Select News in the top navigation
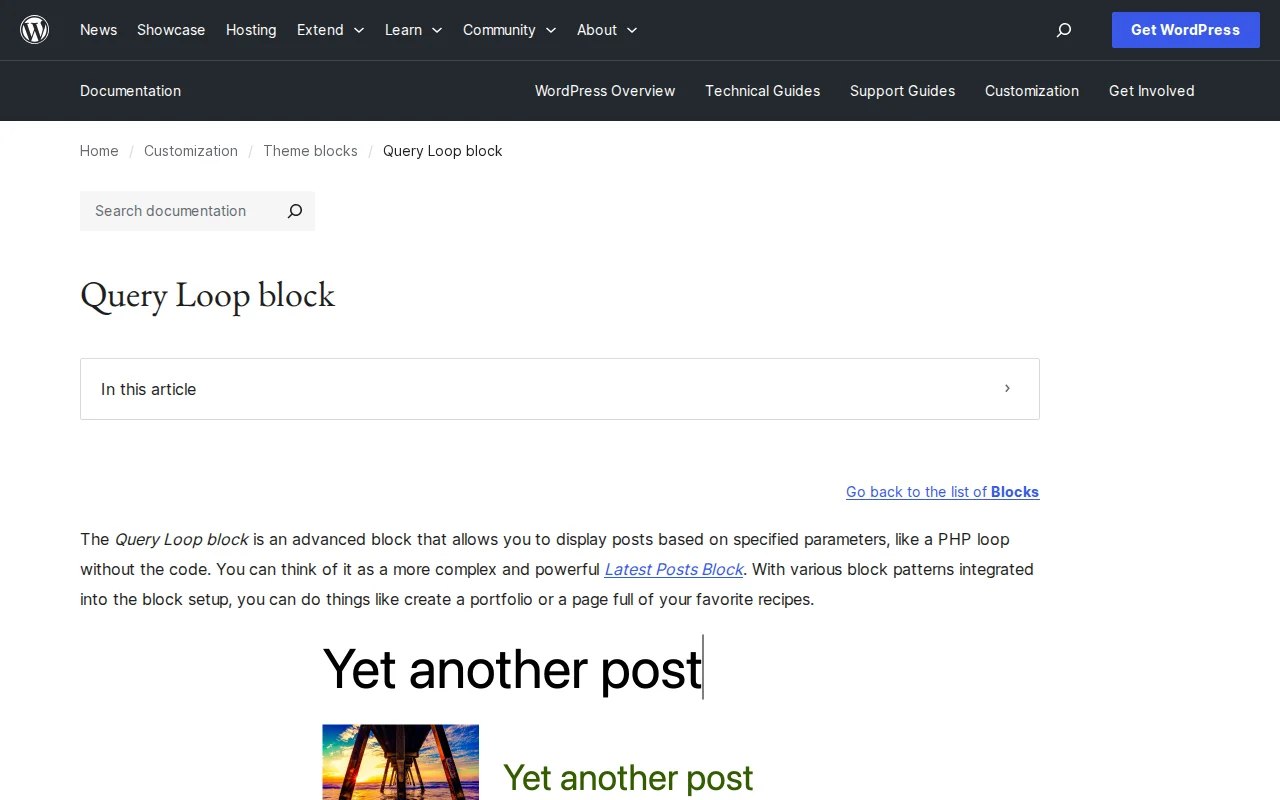1280x800 pixels. tap(98, 30)
